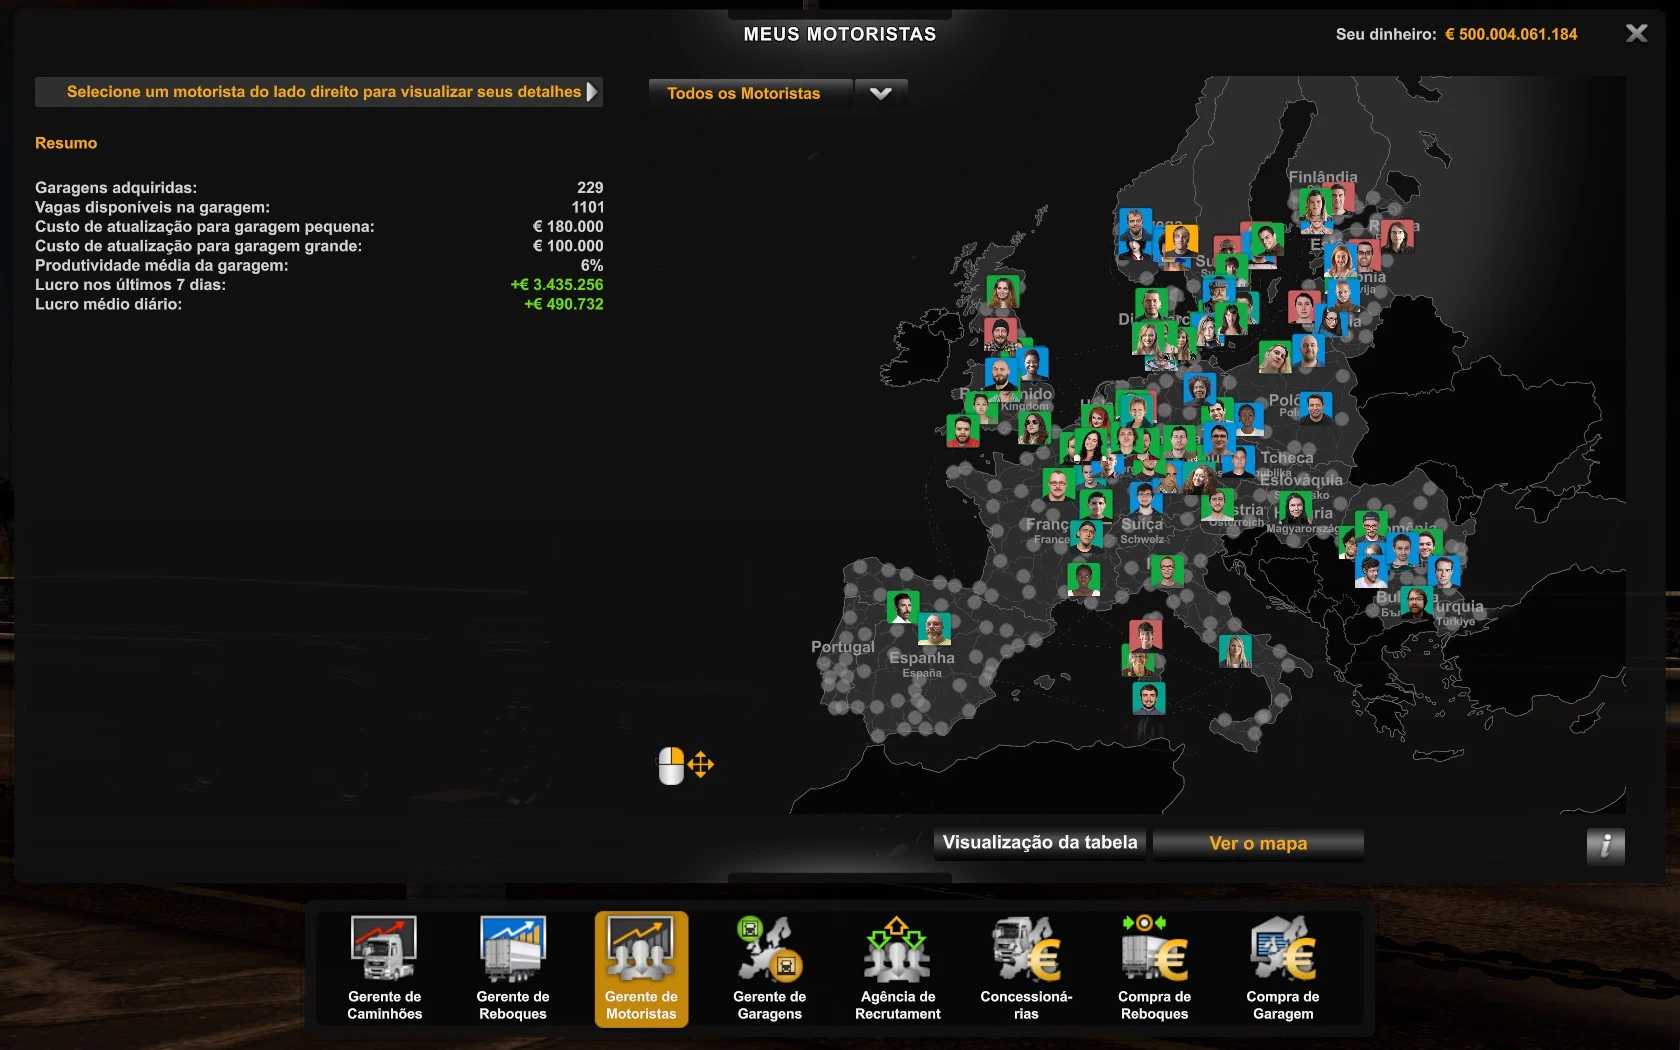The width and height of the screenshot is (1680, 1050).
Task: Select driver portrait in southern Italy
Action: click(1148, 697)
